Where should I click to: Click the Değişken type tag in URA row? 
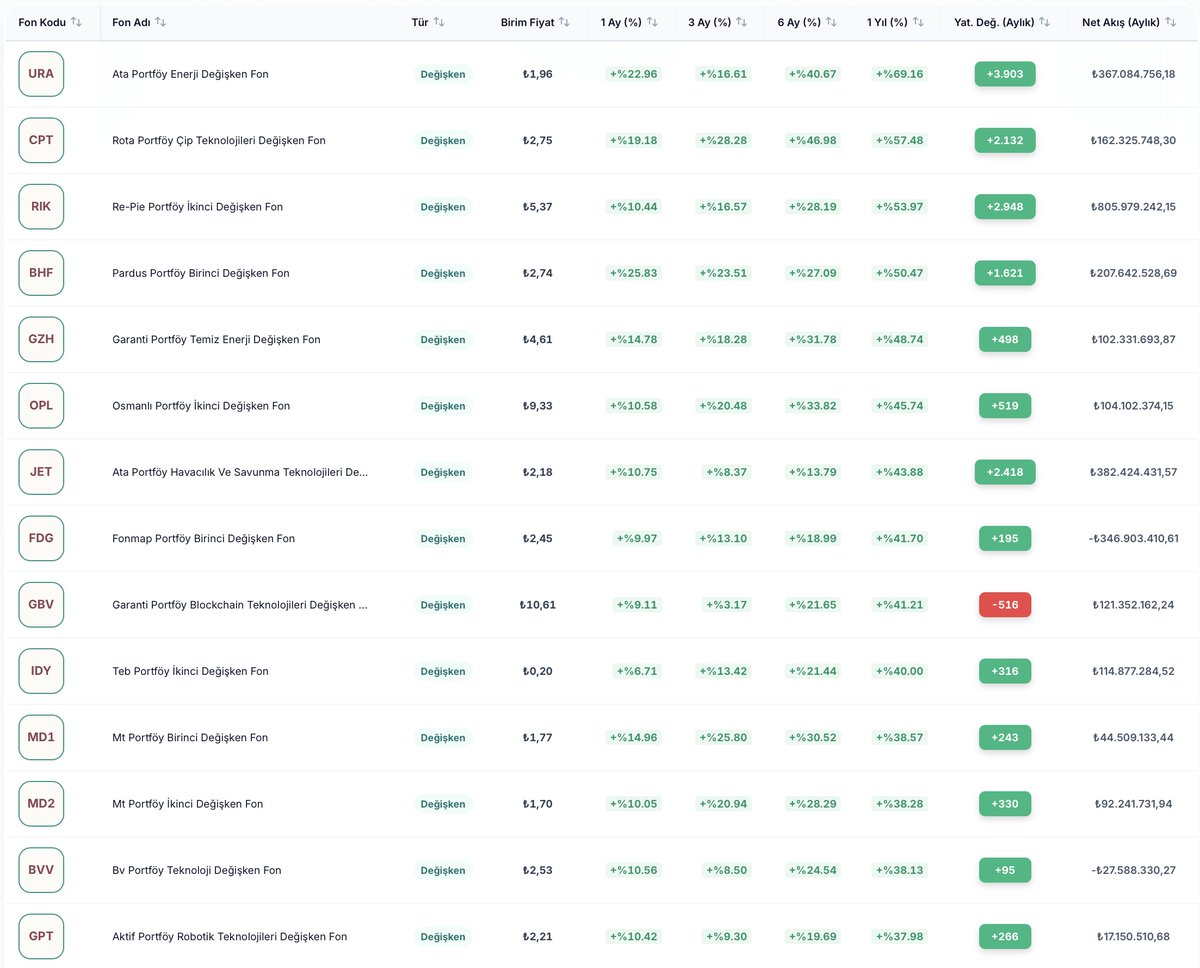[x=443, y=74]
